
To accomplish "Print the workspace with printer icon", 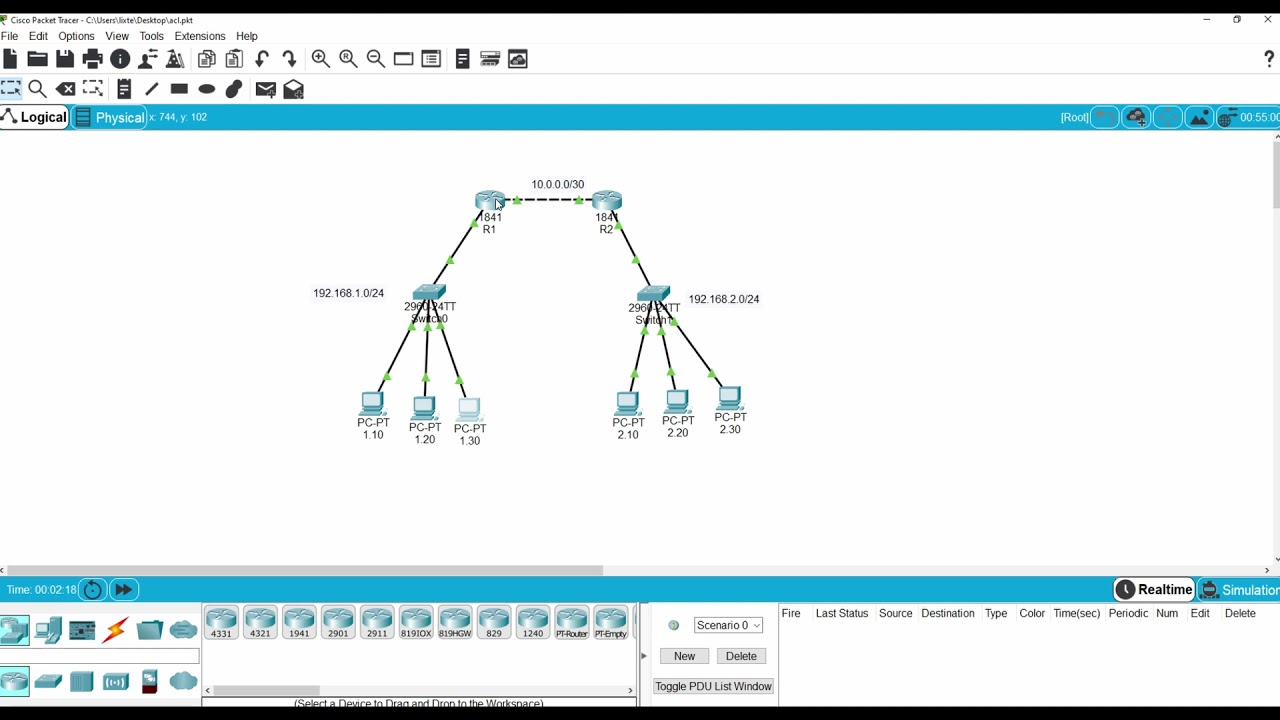I will tap(92, 59).
